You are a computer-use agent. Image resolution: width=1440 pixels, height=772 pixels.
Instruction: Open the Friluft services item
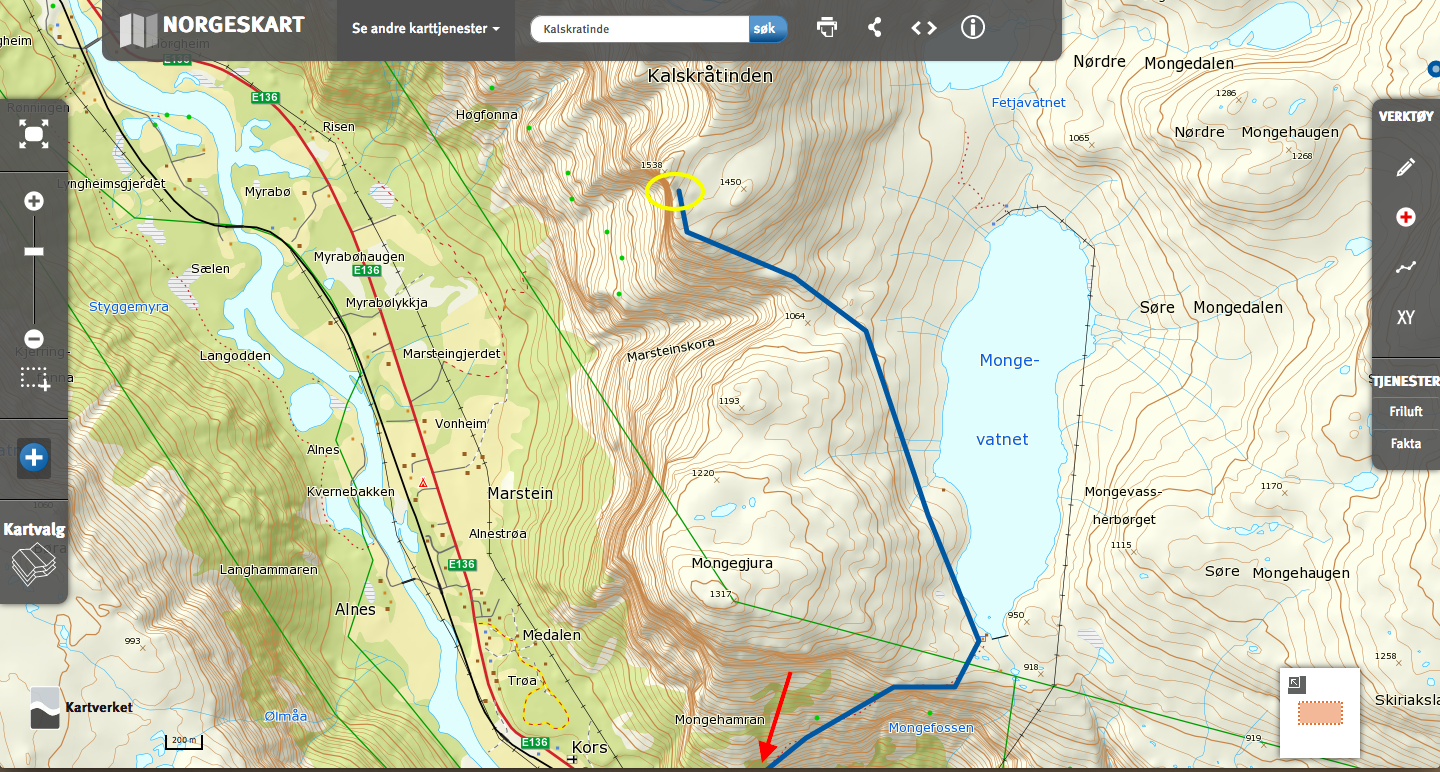(1406, 411)
